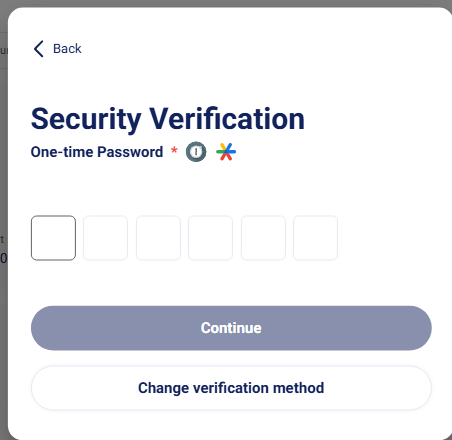Click the 1Password autofill icon
The width and height of the screenshot is (452, 440).
coord(196,152)
